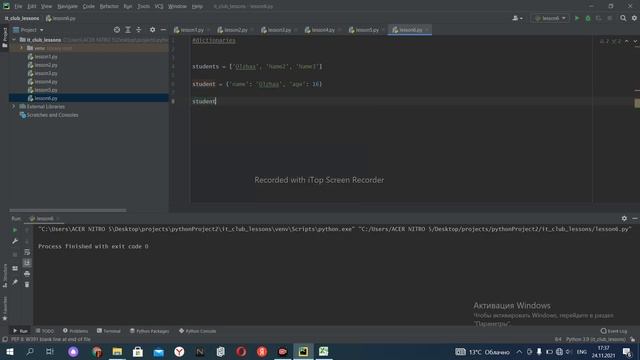Close the lesson6.py editor tab

pyautogui.click(x=427, y=30)
